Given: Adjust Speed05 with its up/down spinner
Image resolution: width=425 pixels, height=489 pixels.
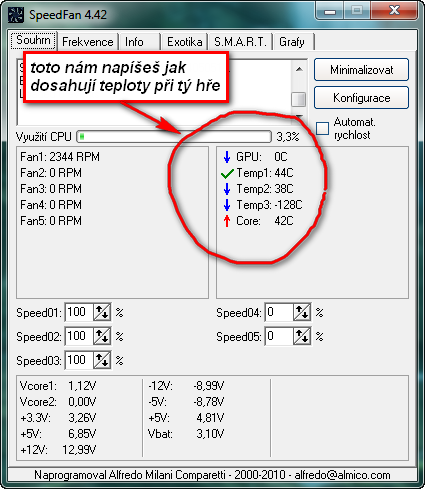Looking at the screenshot, I should [x=302, y=336].
